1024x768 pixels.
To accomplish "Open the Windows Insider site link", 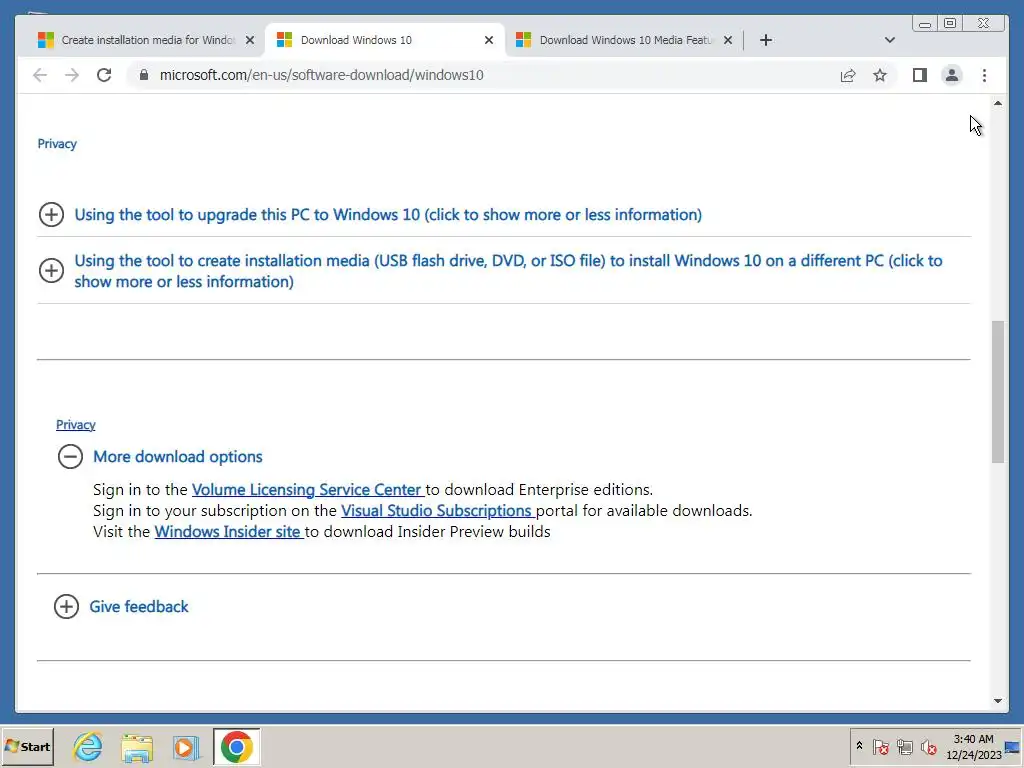I will point(228,532).
